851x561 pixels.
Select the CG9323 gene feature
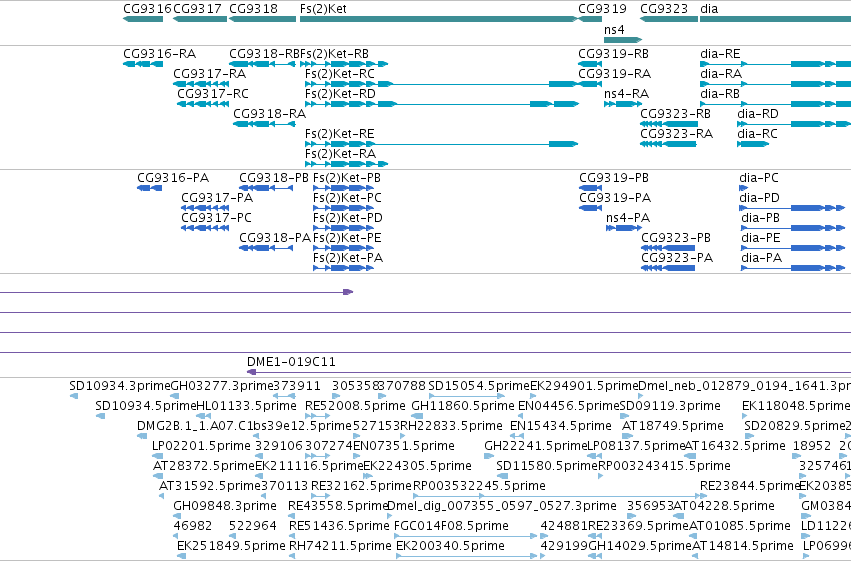[x=669, y=19]
